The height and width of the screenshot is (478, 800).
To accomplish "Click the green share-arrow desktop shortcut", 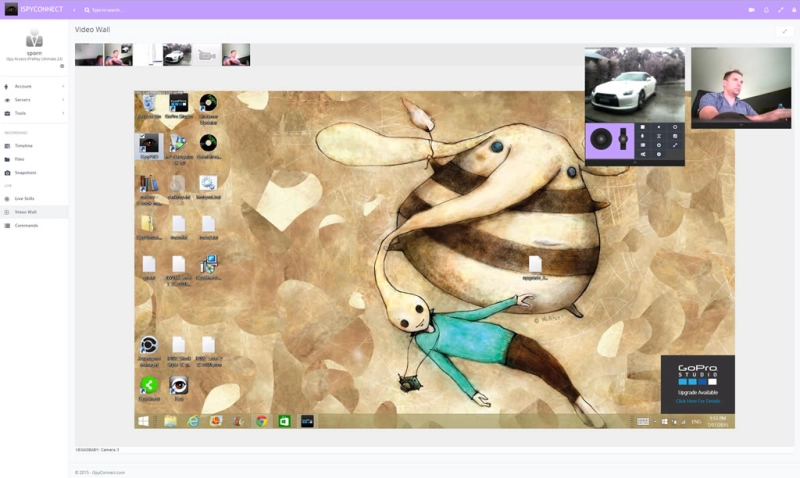I will [x=149, y=388].
